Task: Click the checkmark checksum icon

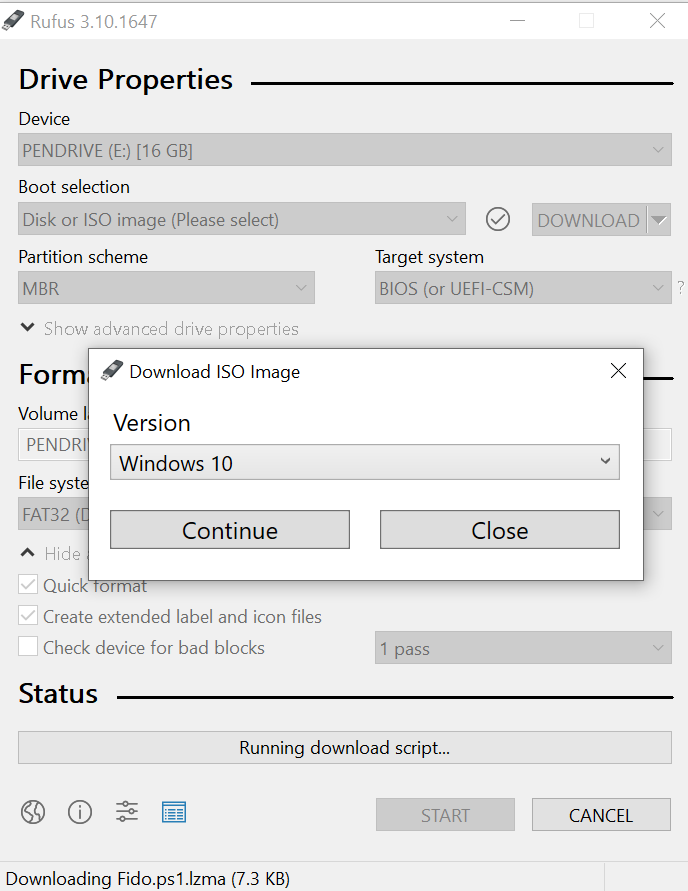Action: click(x=498, y=219)
